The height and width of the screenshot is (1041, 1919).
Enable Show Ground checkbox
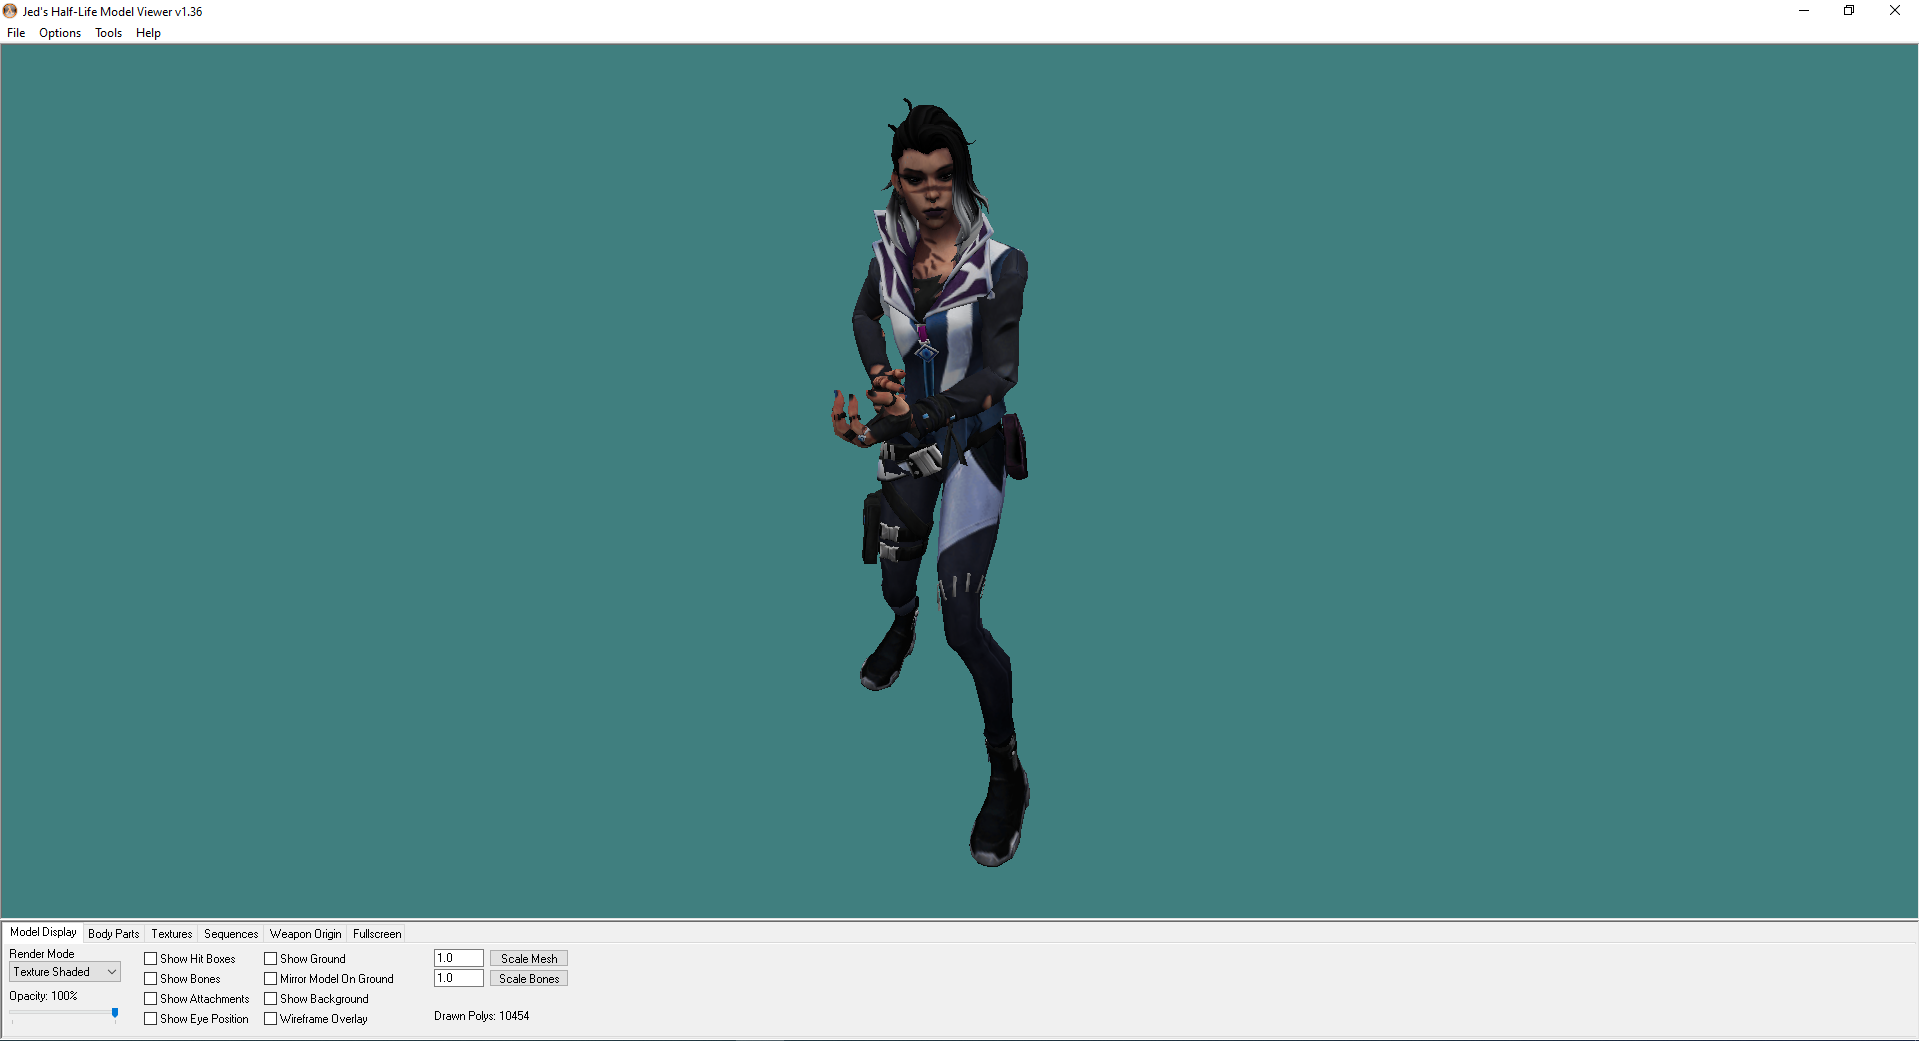271,959
